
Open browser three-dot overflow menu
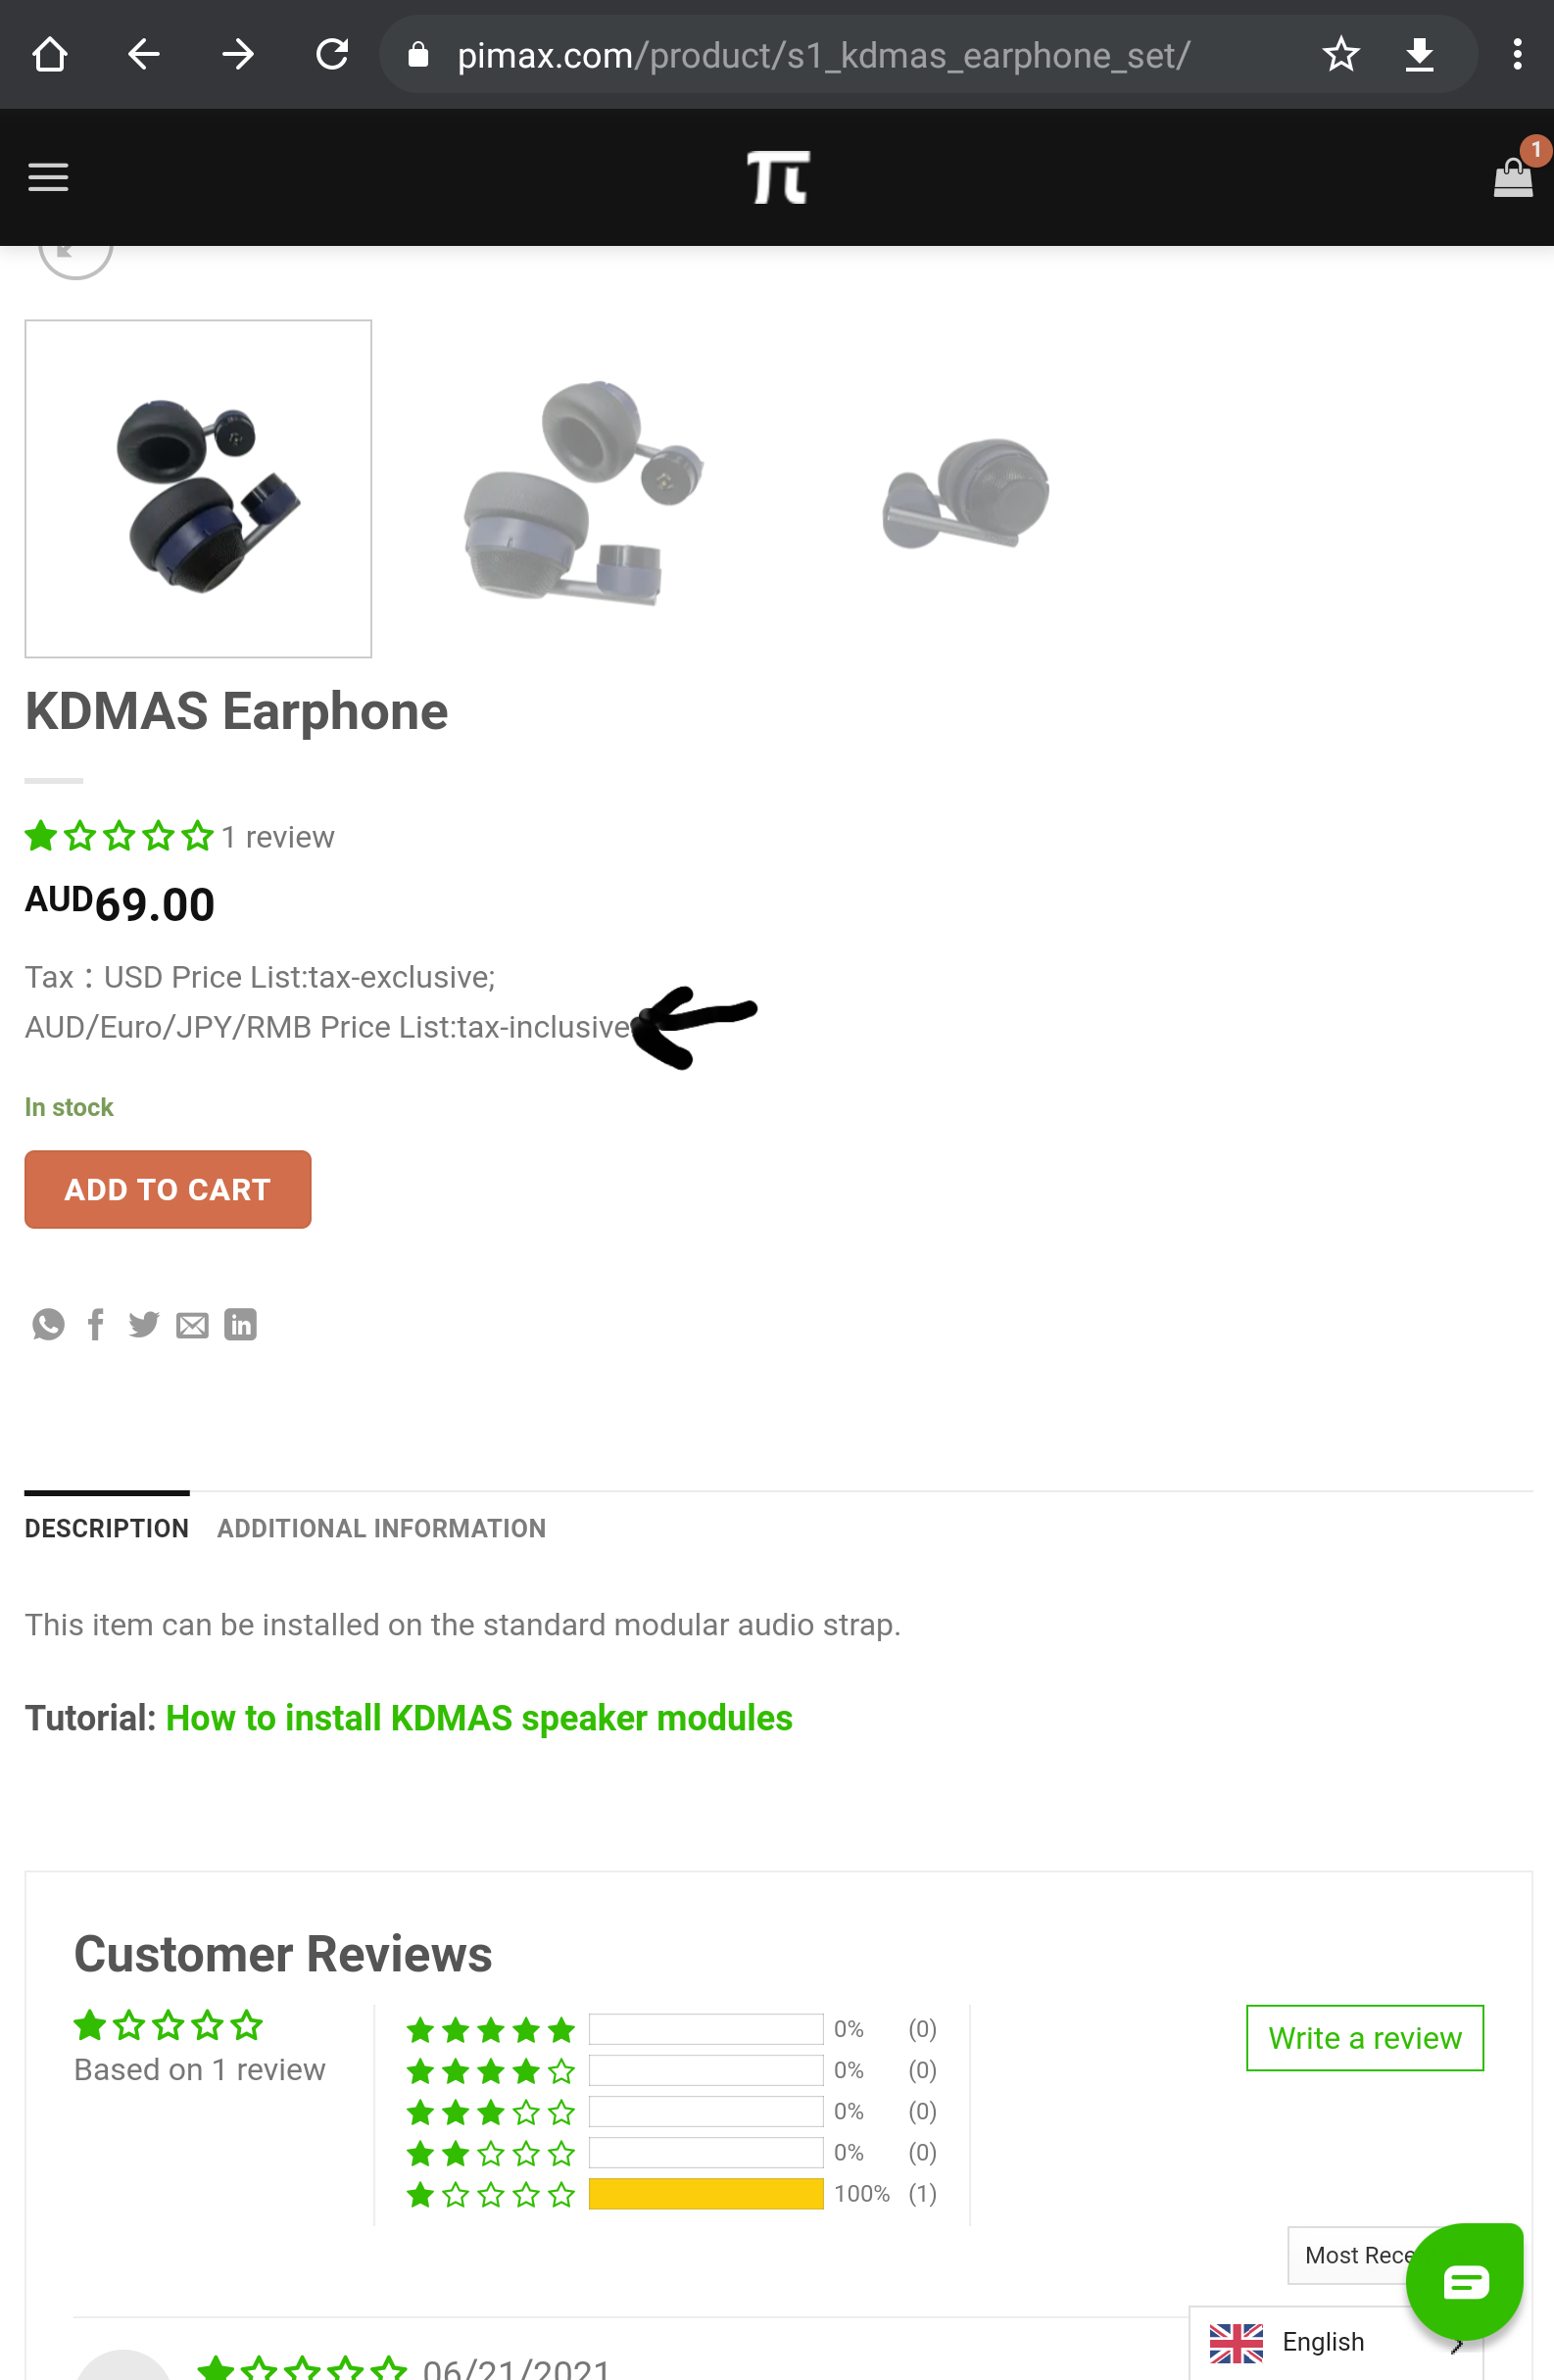1517,54
